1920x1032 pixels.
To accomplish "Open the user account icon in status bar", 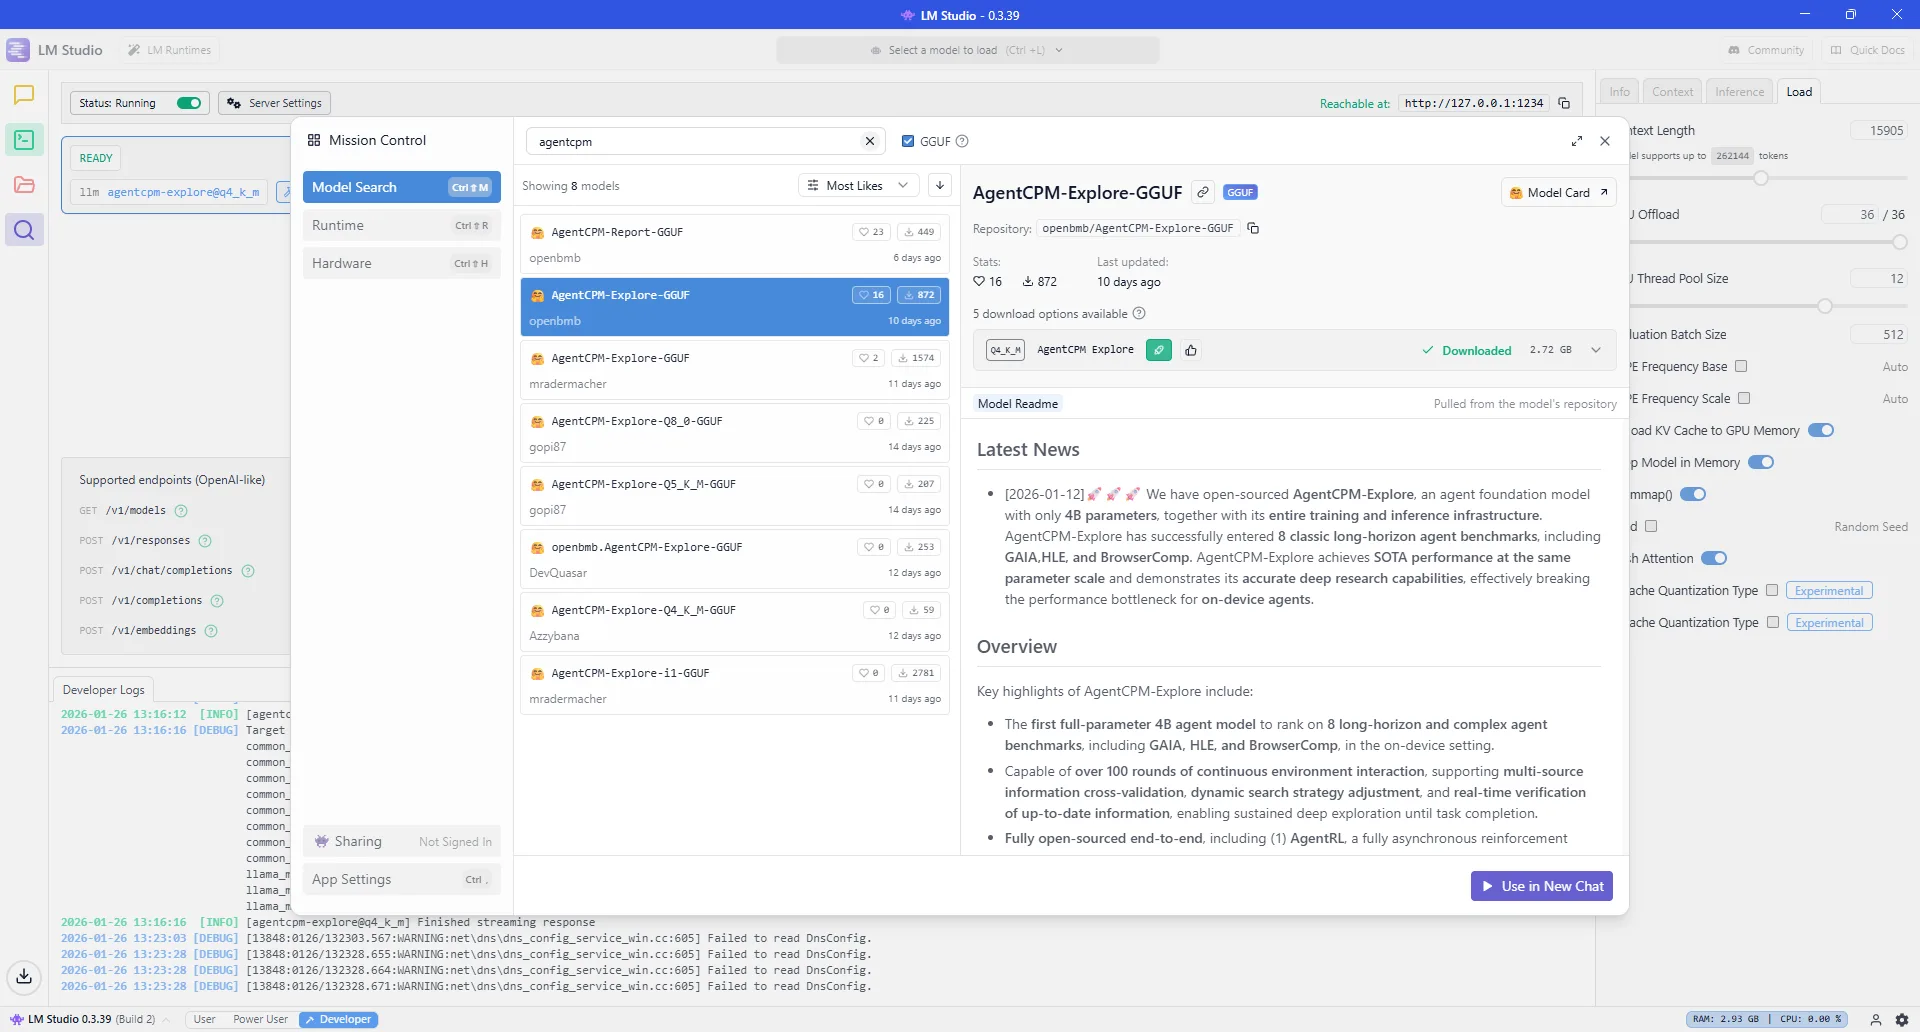I will pos(1876,1019).
